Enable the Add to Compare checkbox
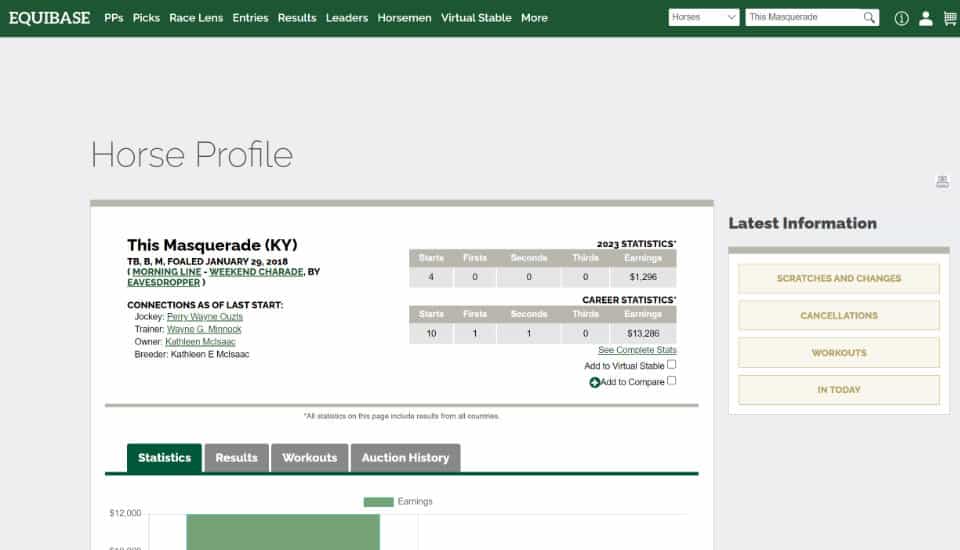960x550 pixels. (671, 381)
